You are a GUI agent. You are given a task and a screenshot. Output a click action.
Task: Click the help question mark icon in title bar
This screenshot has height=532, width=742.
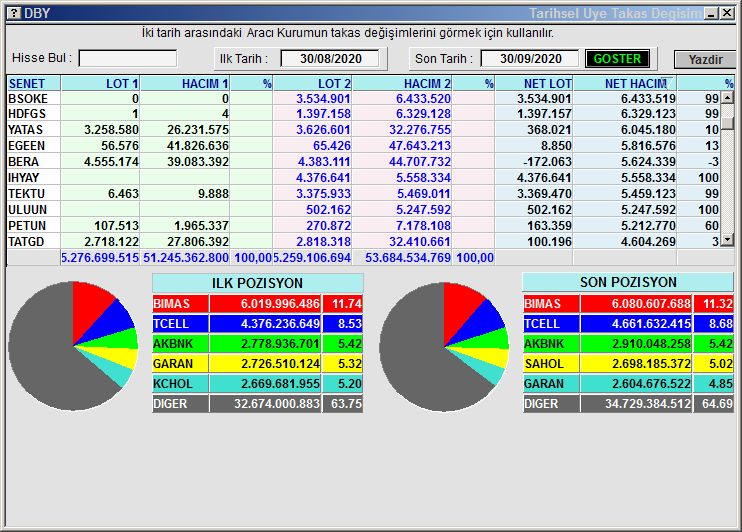pyautogui.click(x=14, y=13)
